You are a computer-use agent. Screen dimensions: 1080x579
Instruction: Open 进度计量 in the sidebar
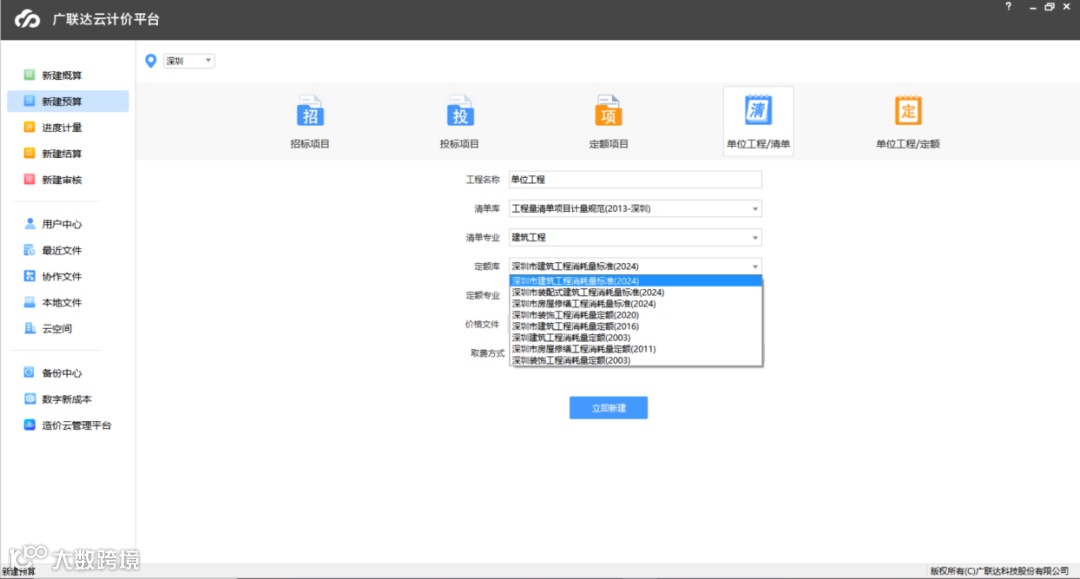click(61, 127)
